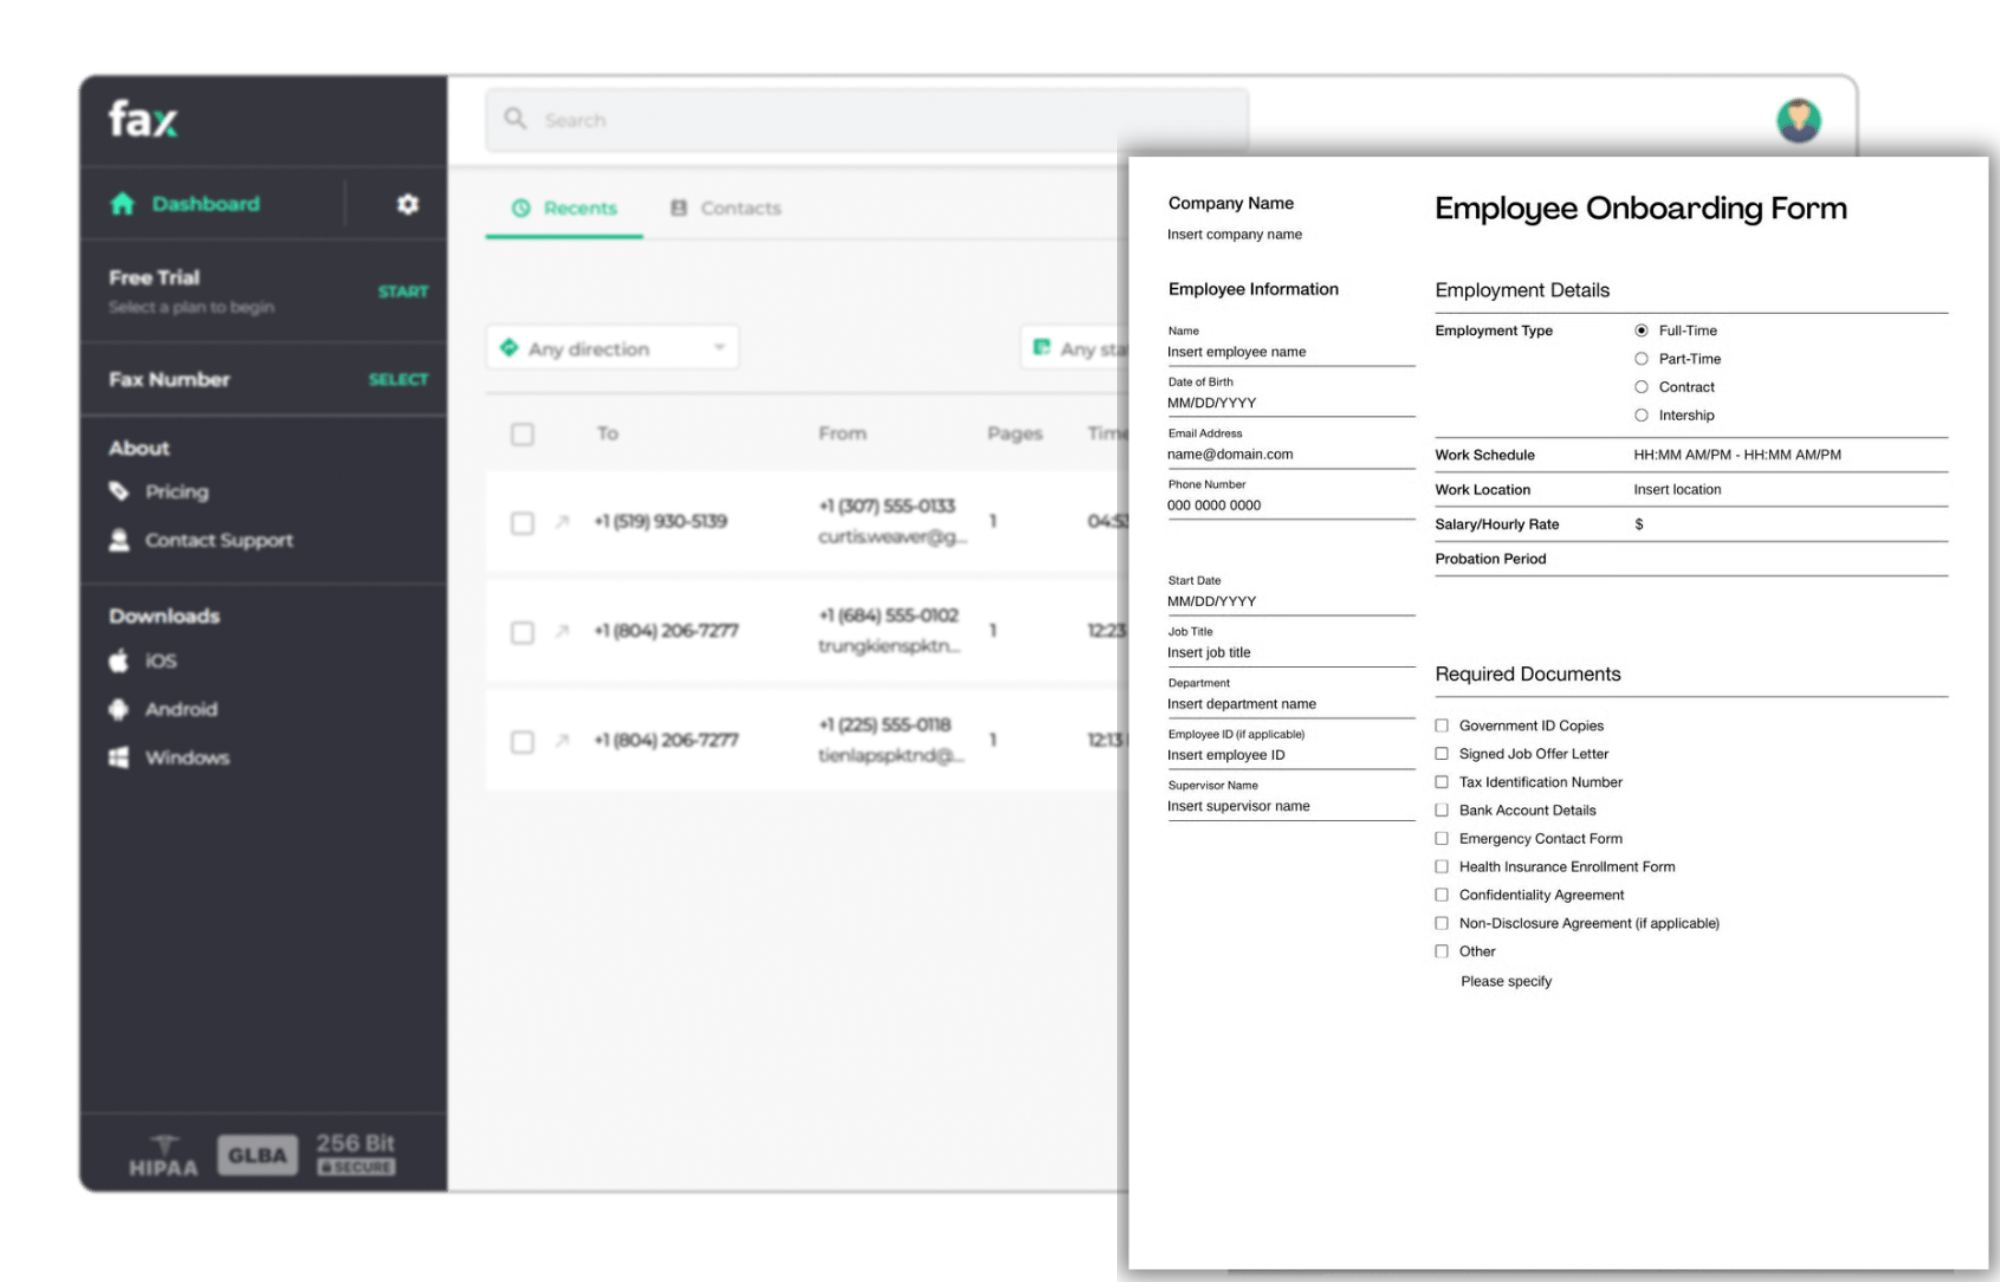The image size is (2000, 1282).
Task: Open settings gear icon in sidebar
Action: pos(407,204)
